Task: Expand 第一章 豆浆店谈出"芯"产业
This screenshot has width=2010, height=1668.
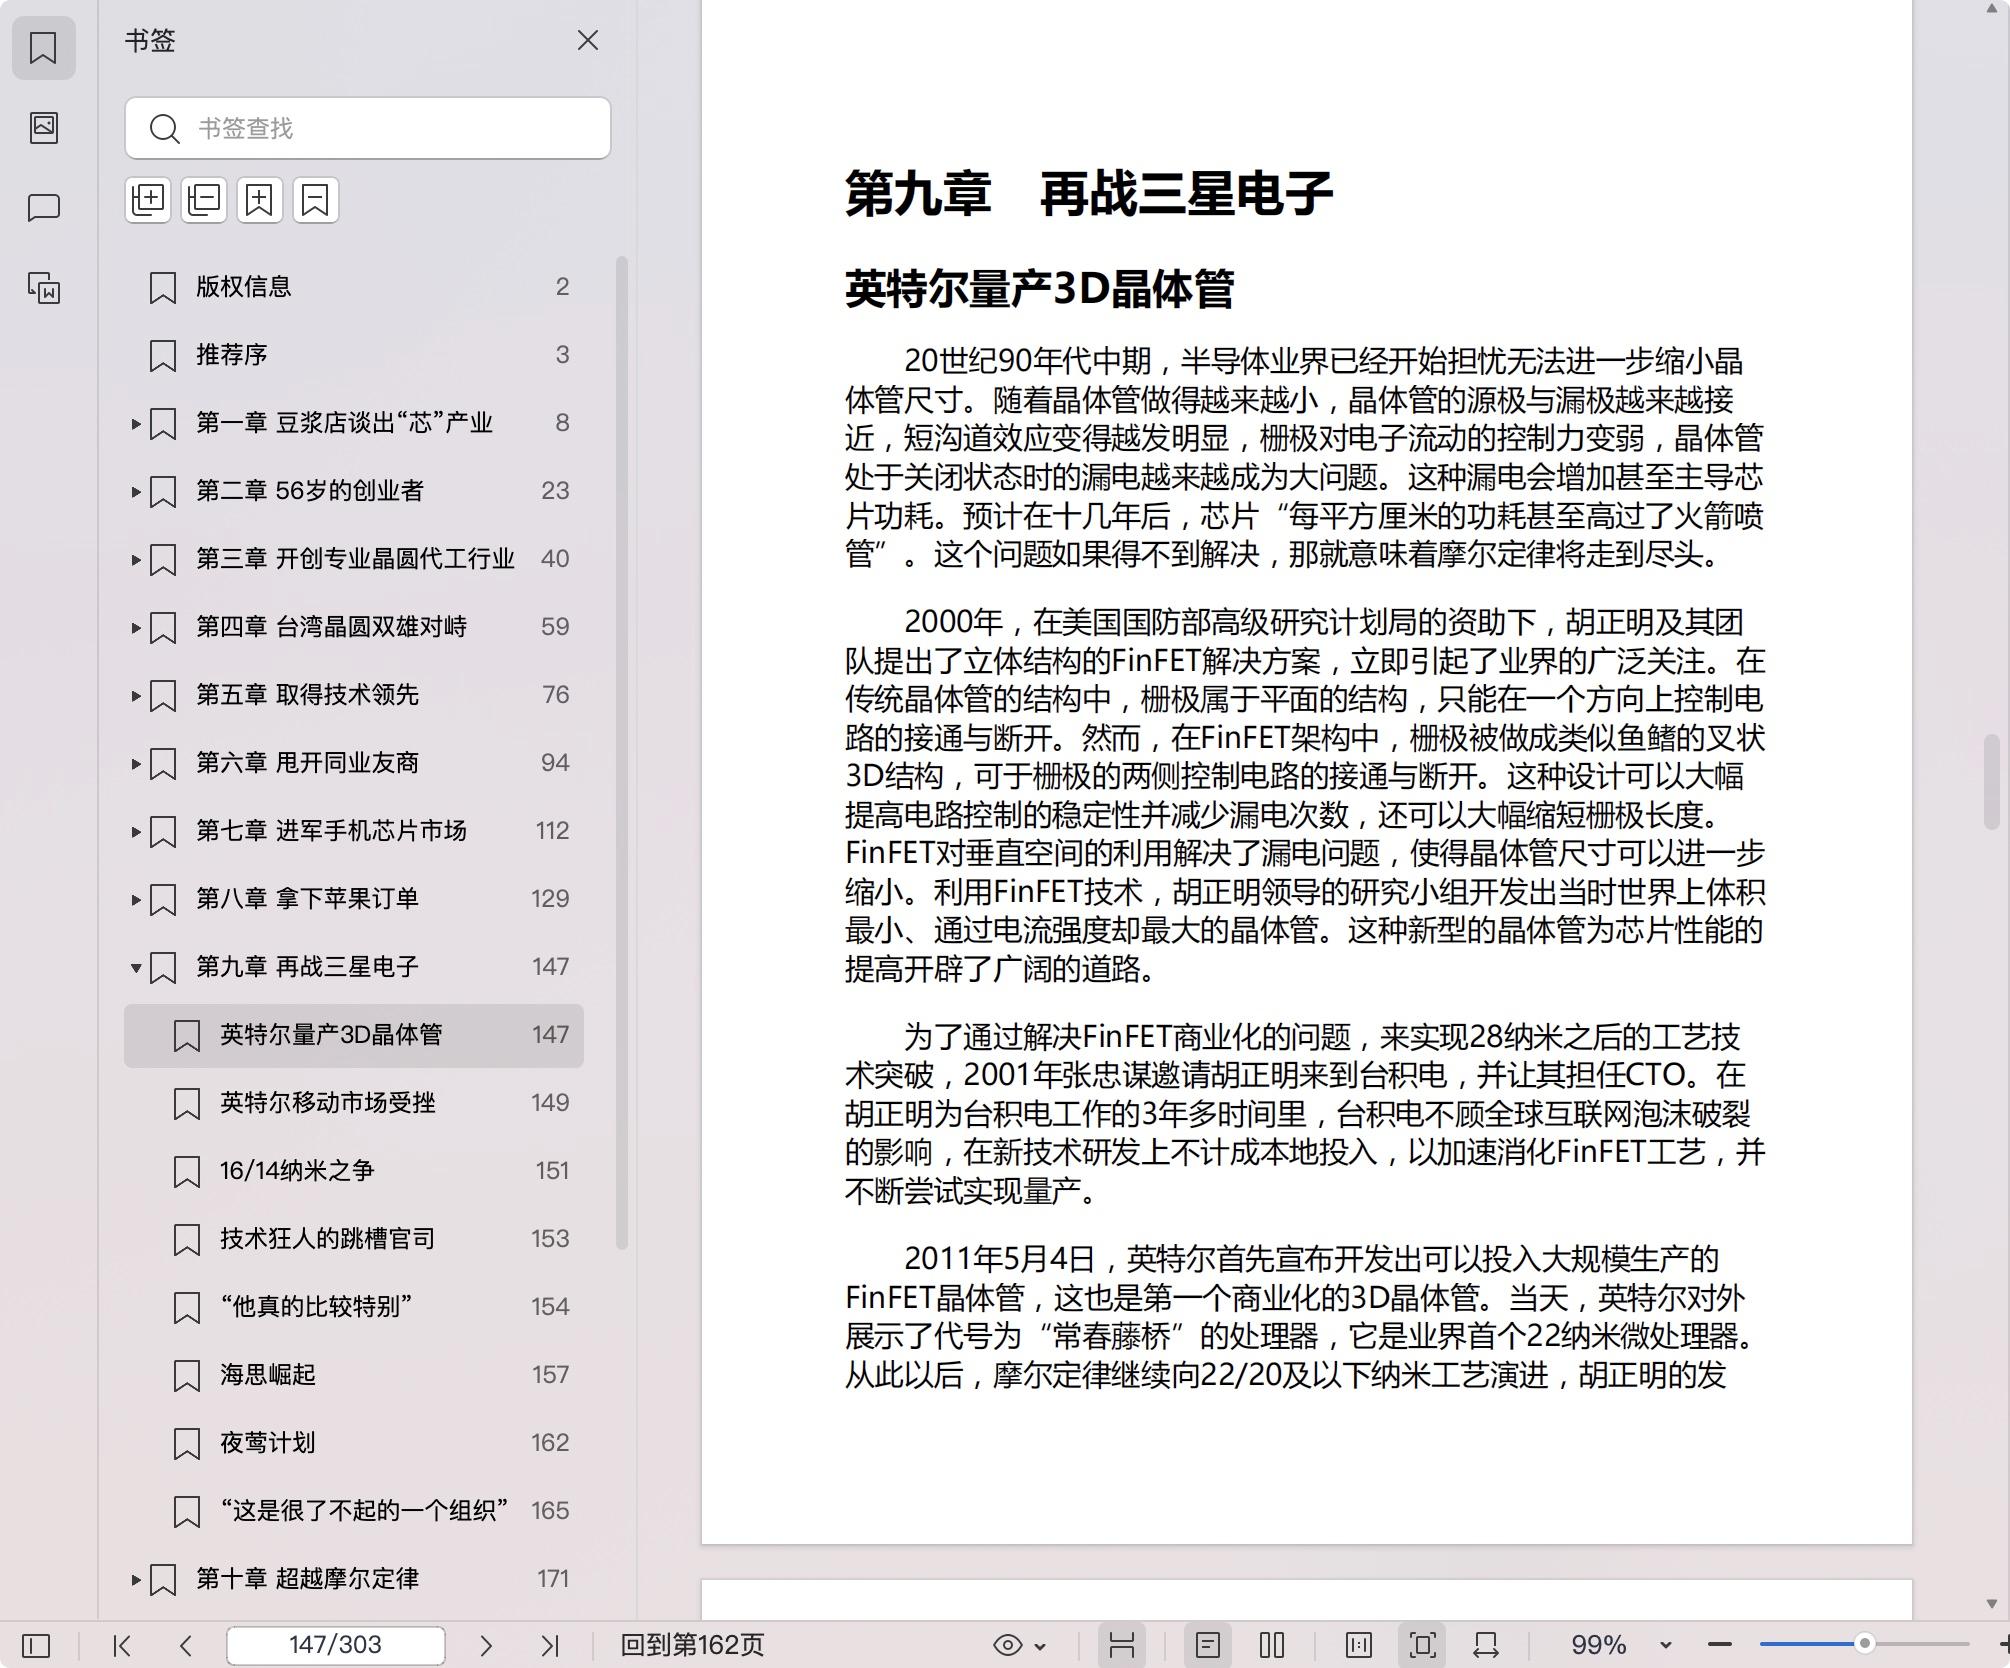Action: point(135,424)
